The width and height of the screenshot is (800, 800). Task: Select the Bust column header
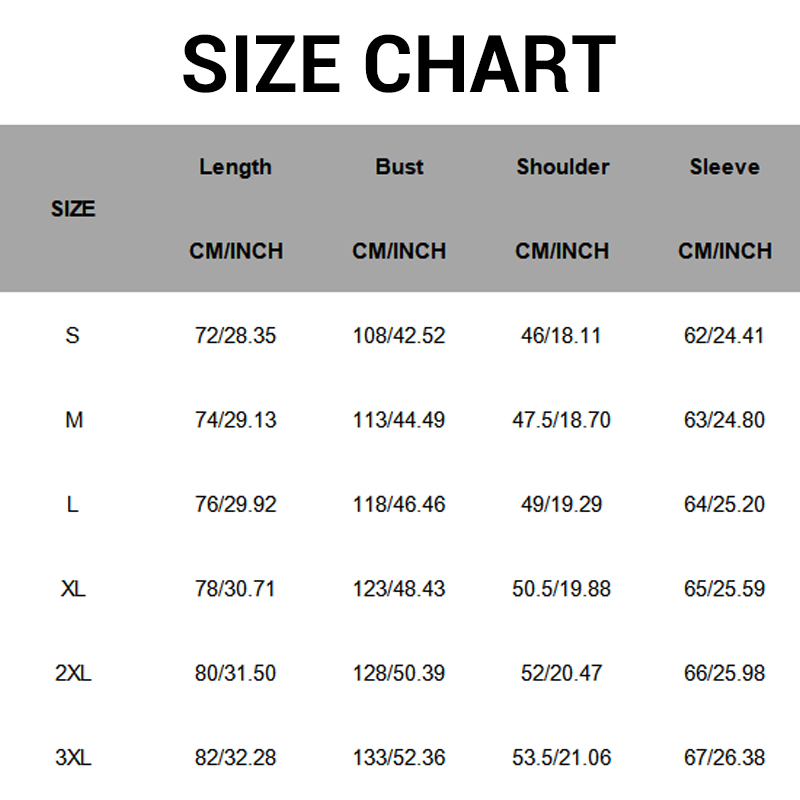(x=399, y=167)
